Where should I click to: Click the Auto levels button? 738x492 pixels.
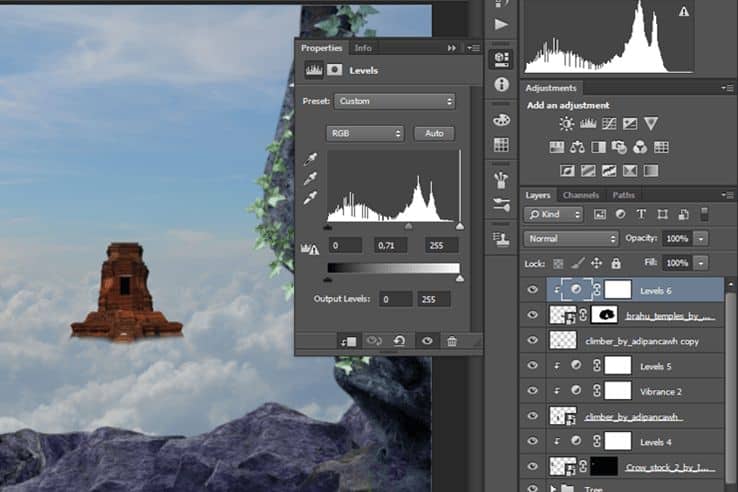click(434, 133)
